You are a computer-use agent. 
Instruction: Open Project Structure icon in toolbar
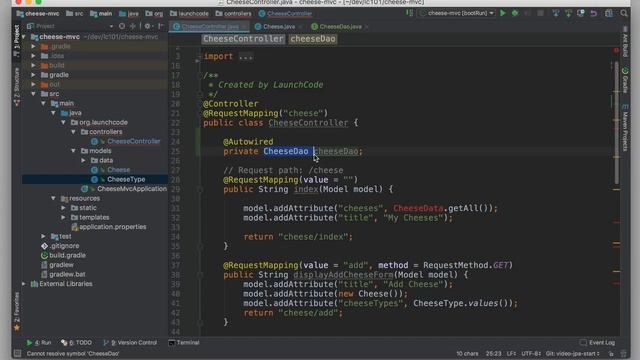(609, 13)
